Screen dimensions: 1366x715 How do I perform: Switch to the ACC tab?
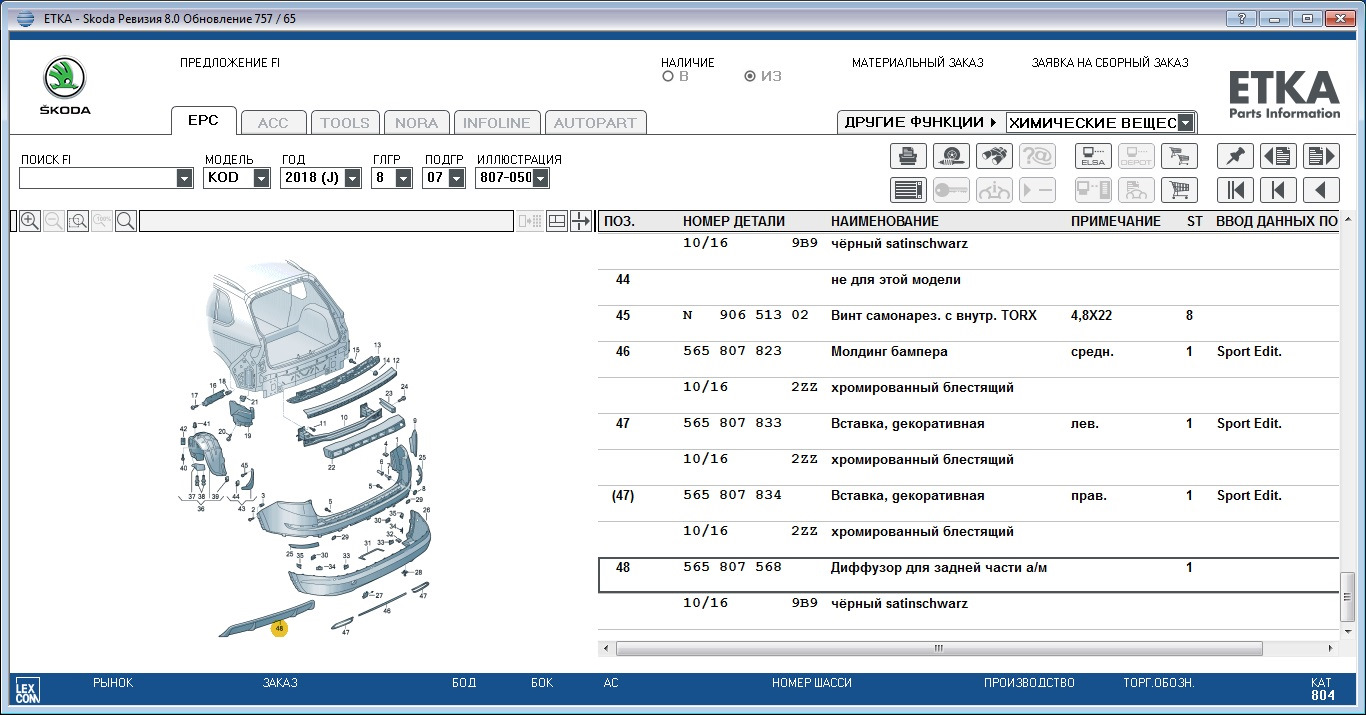tap(273, 123)
